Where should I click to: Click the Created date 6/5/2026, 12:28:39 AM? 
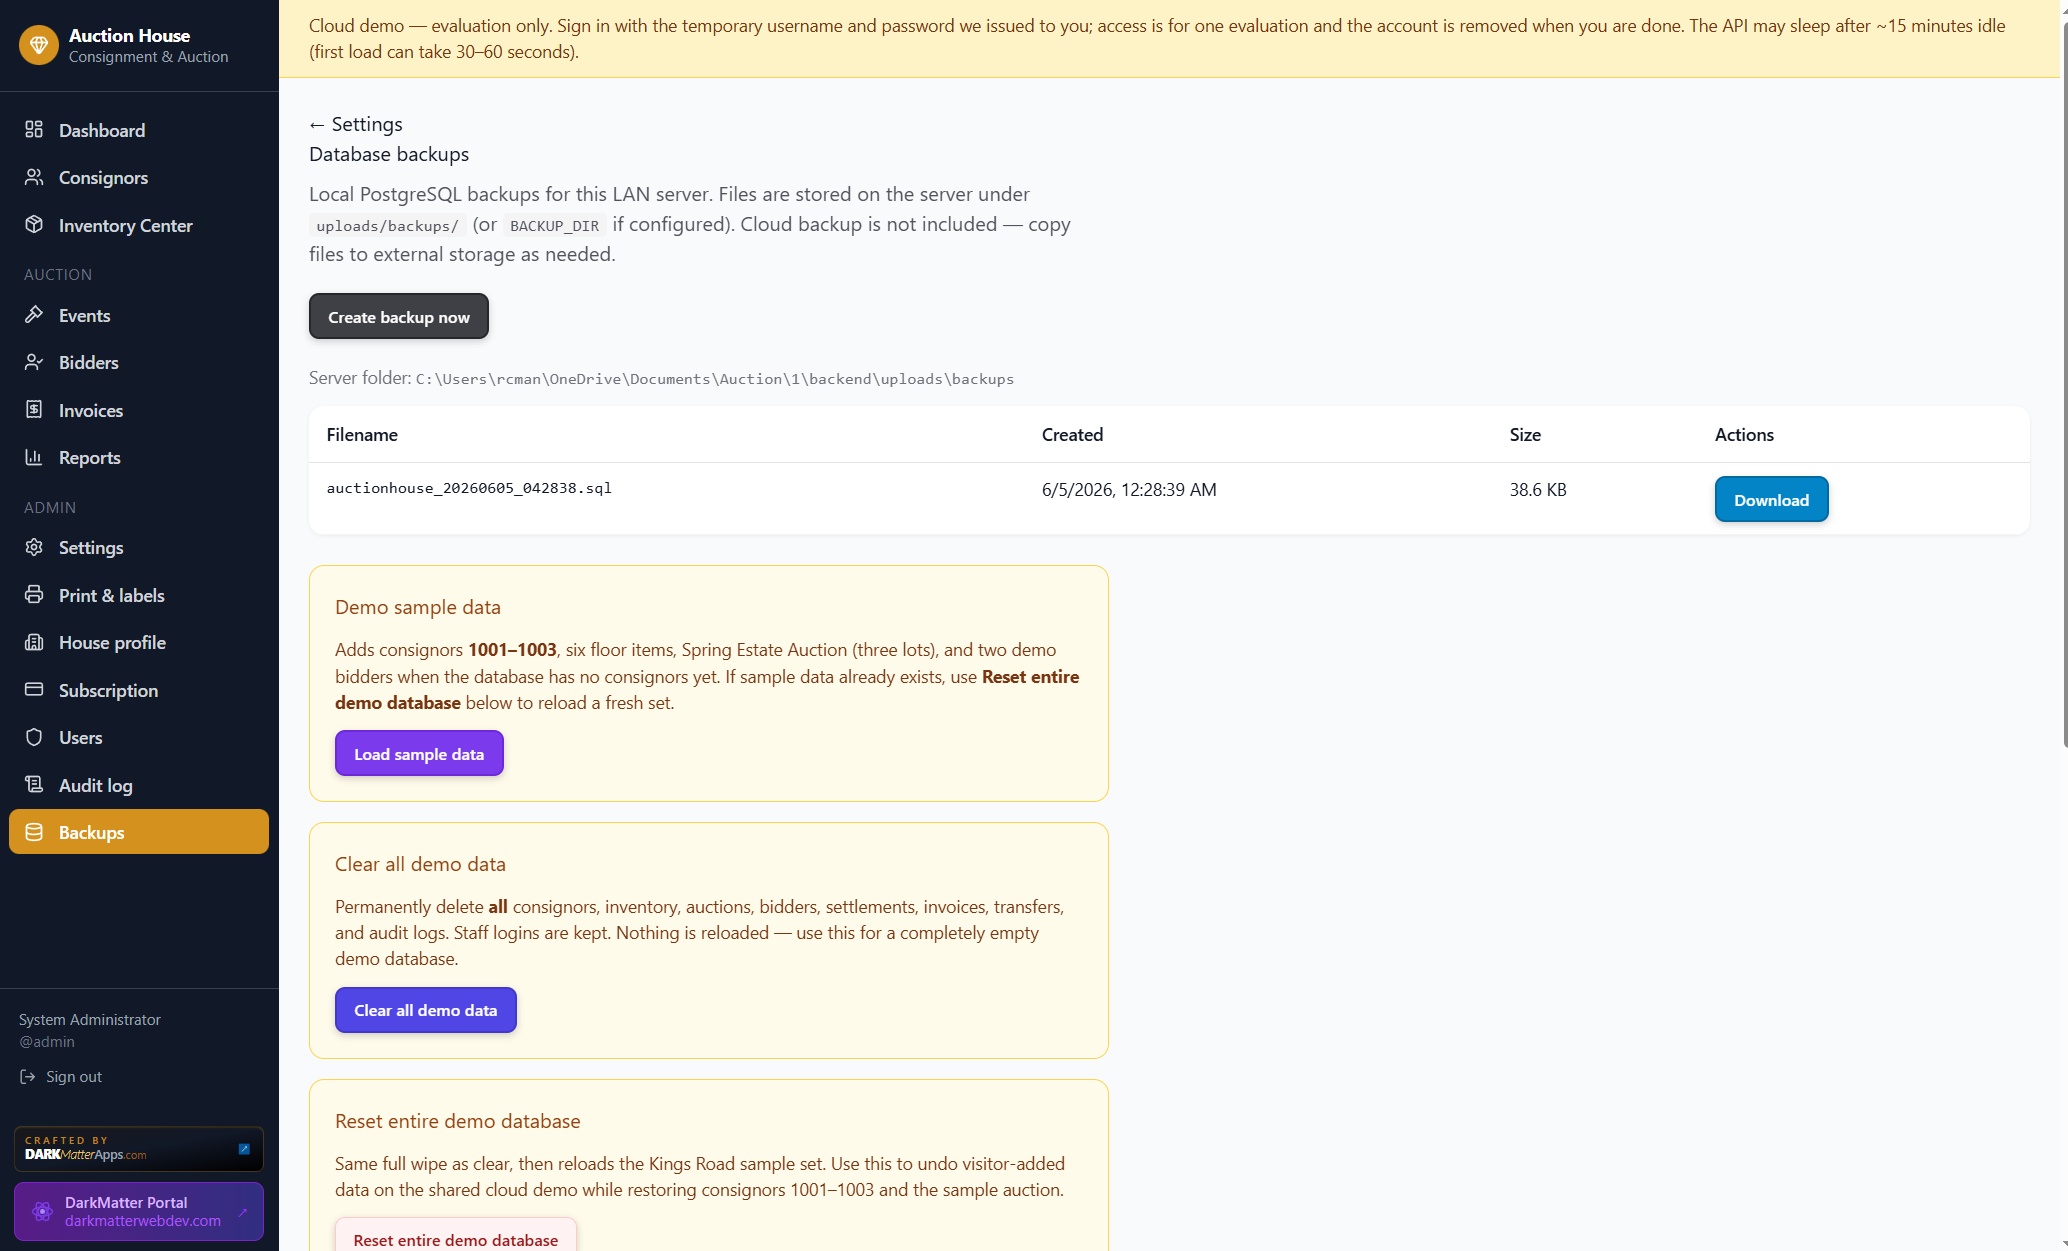1129,490
